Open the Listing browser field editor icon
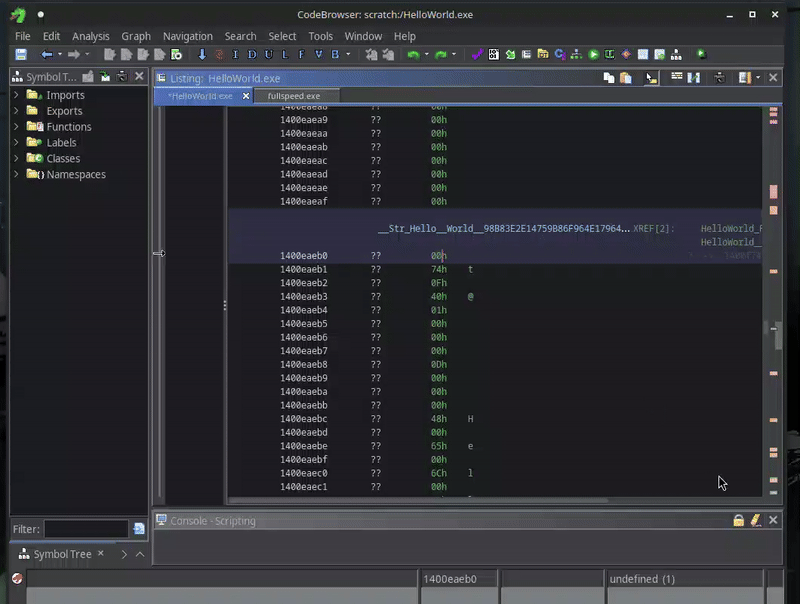800x604 pixels. (677, 77)
